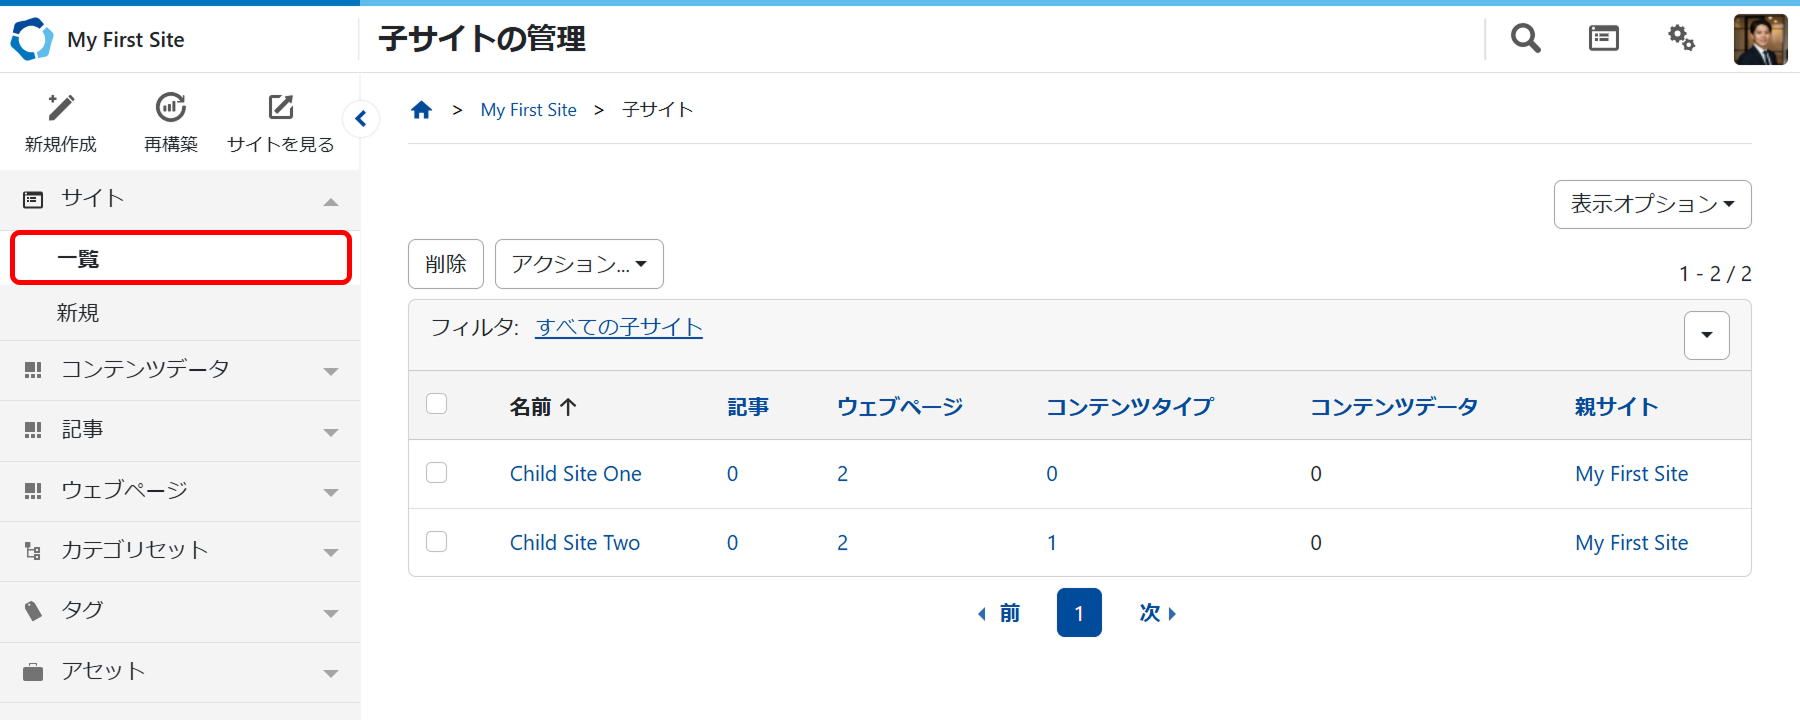
Task: Open the 表示オプション dropdown
Action: click(1652, 204)
